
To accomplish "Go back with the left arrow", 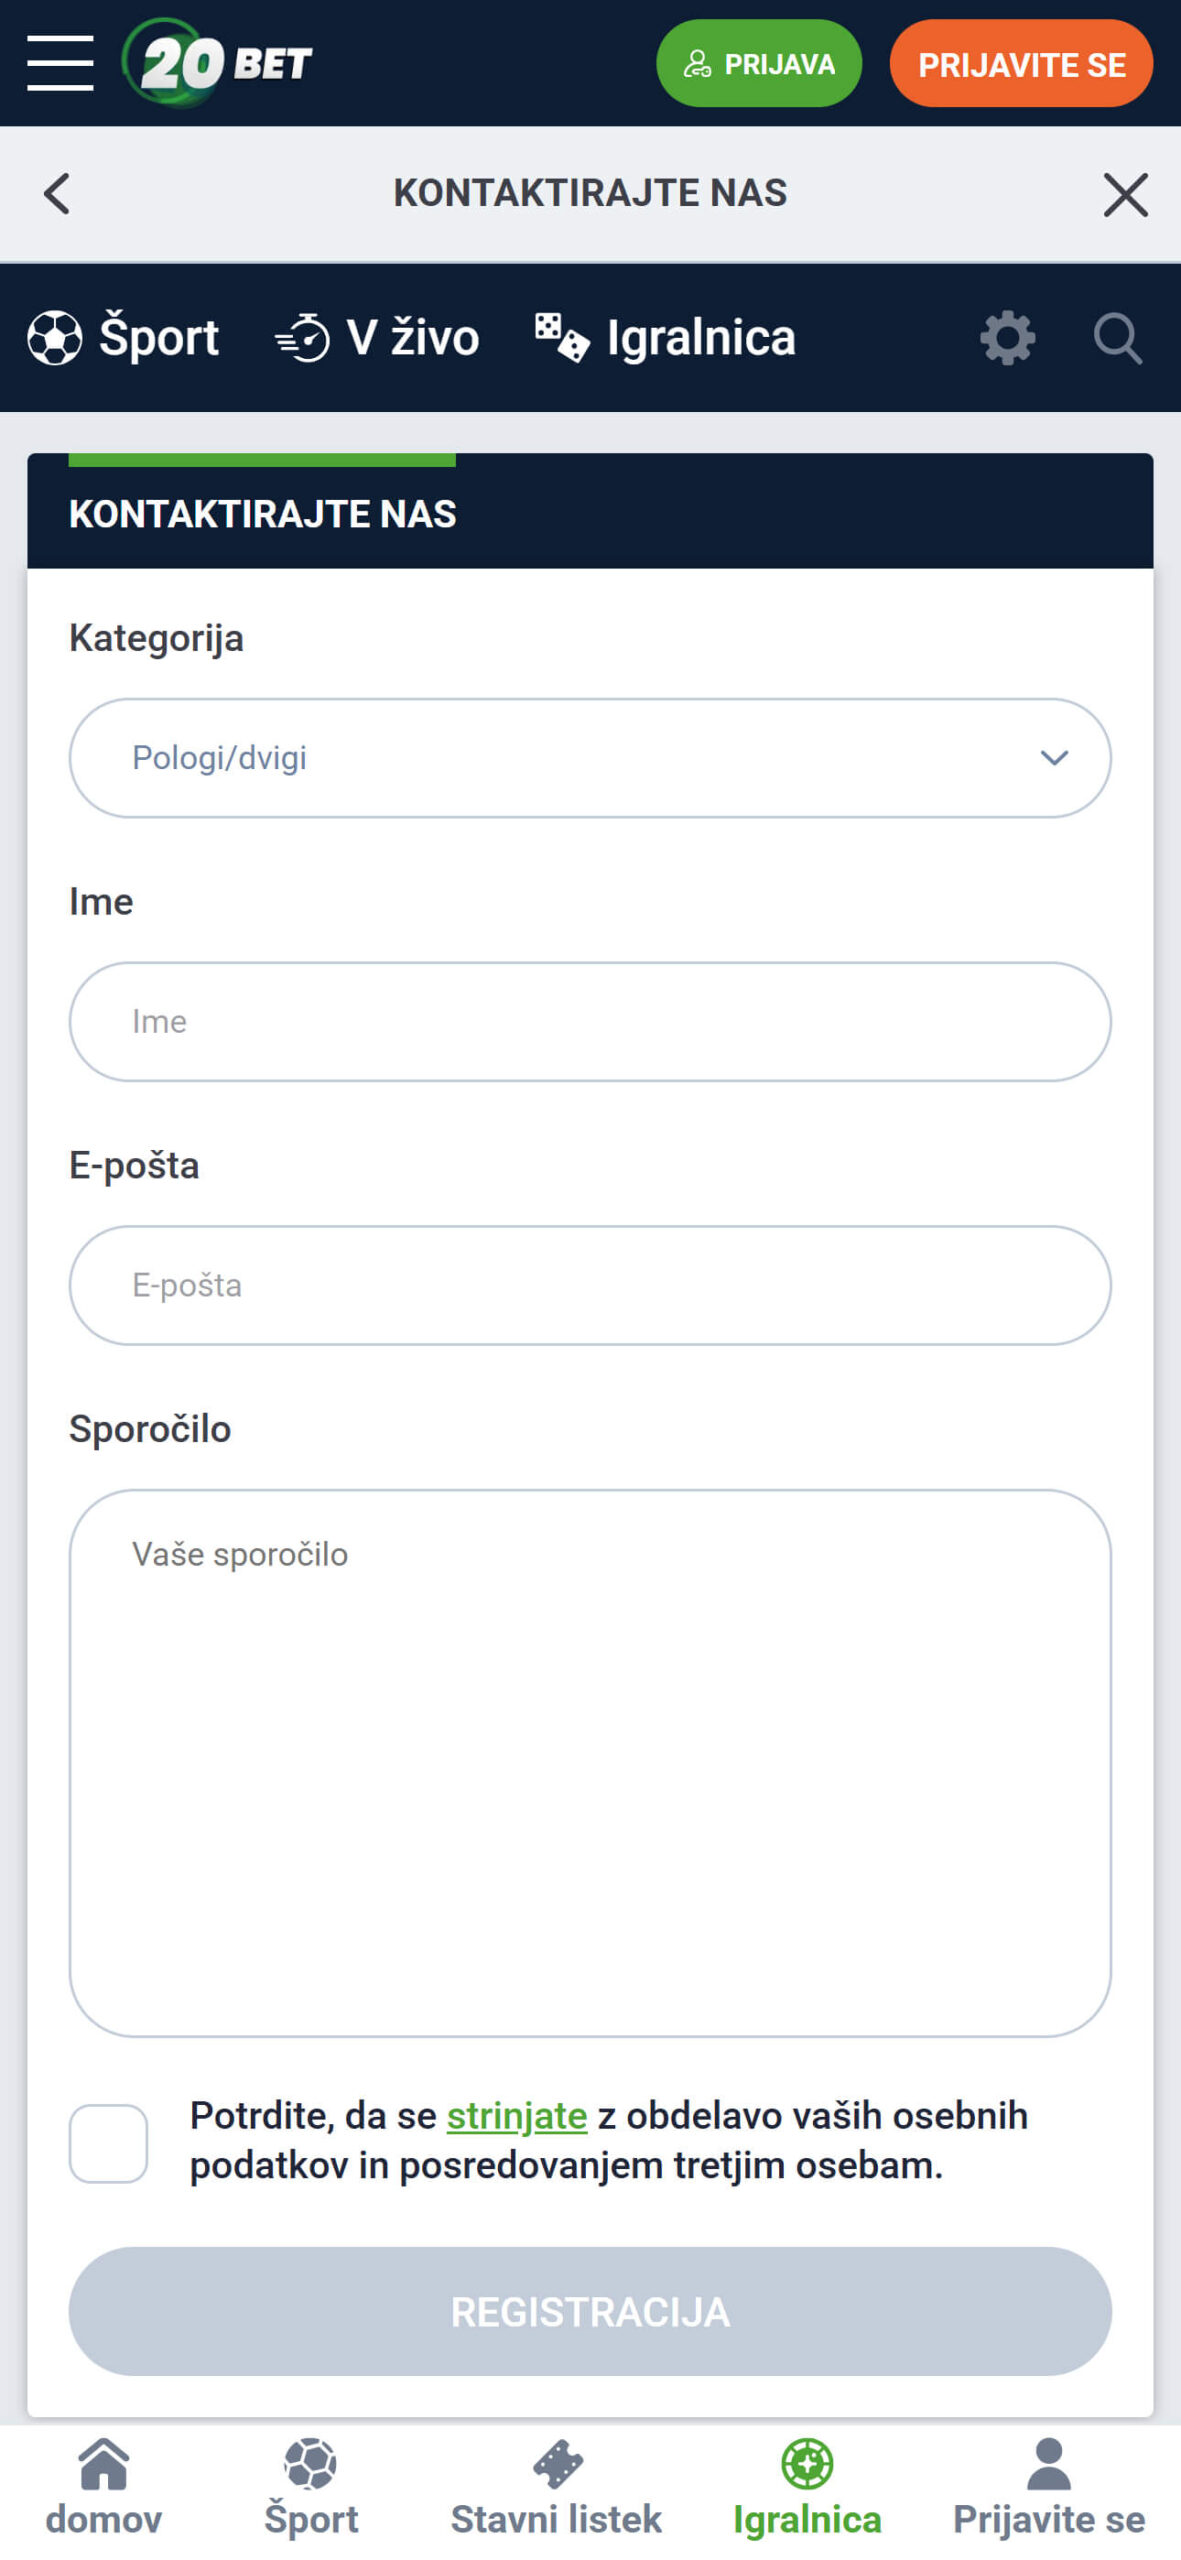I will coord(57,193).
